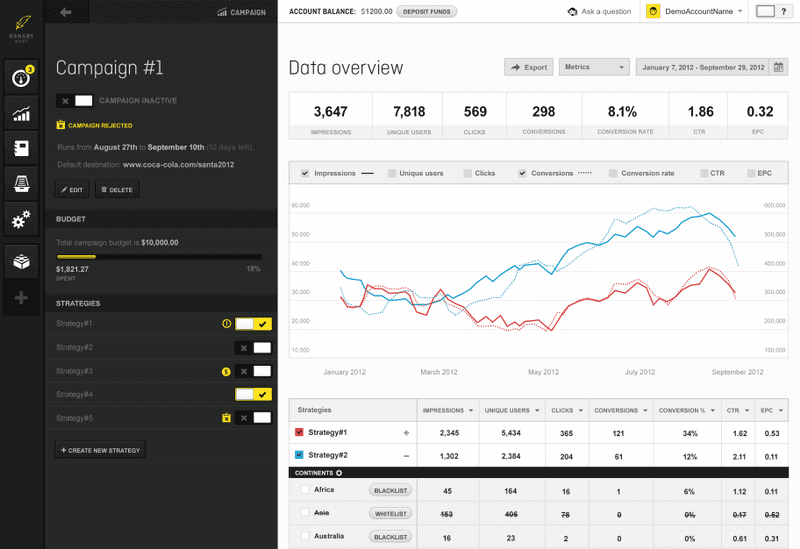
Task: Turn off the Strategy#4 switch
Action: tap(253, 394)
